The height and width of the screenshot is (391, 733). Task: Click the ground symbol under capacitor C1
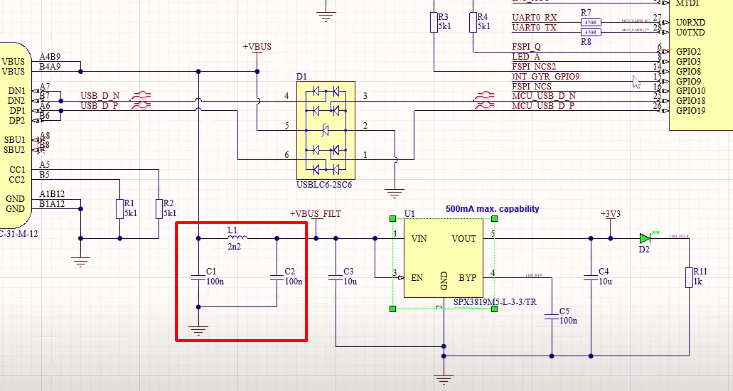coord(198,330)
